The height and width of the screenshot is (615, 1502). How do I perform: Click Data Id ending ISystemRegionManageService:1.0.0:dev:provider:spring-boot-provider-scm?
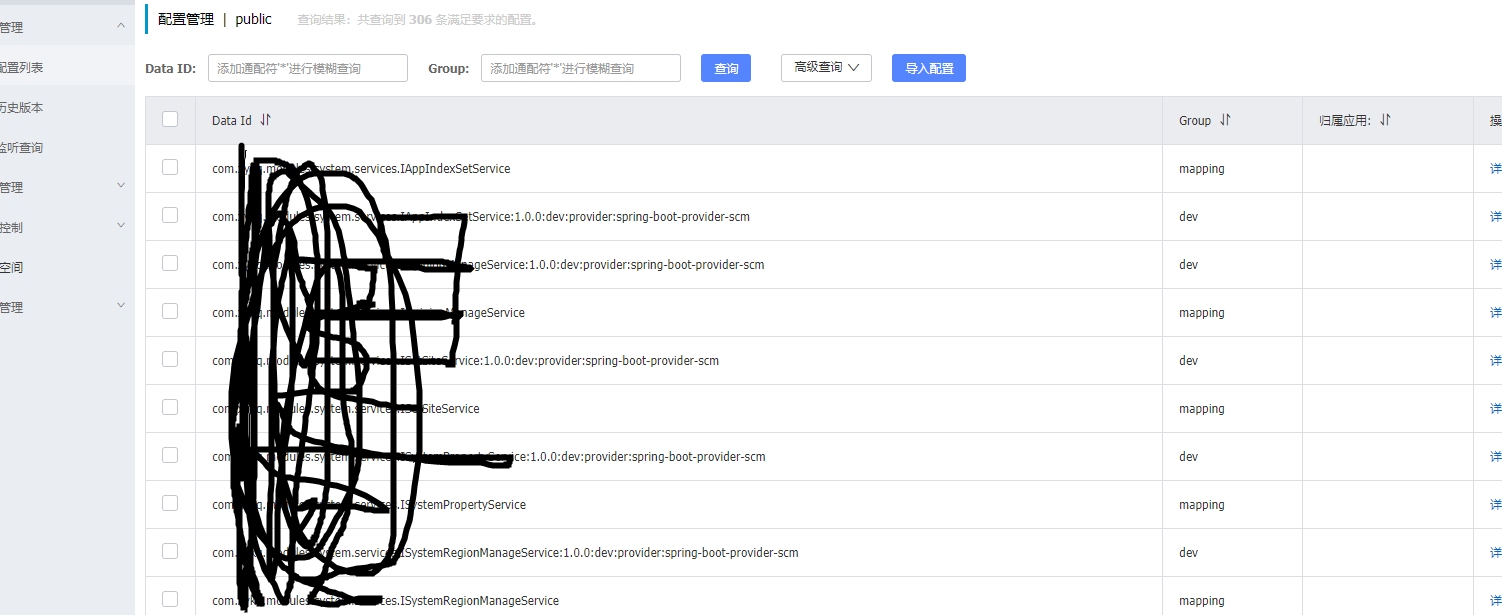[505, 553]
